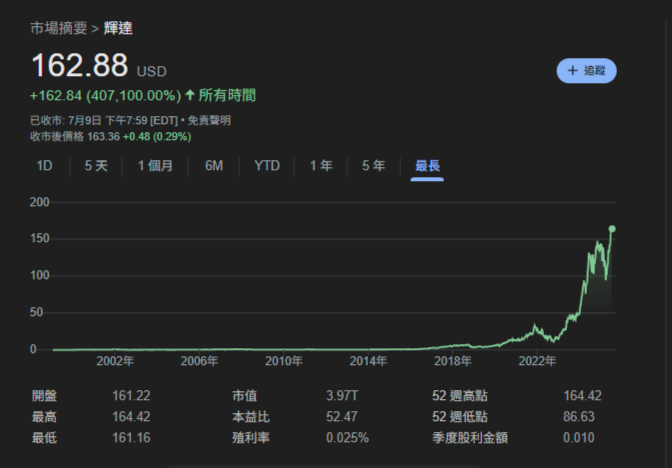This screenshot has width=672, height=468.
Task: Click the 2002年 axis label
Action: pyautogui.click(x=115, y=361)
